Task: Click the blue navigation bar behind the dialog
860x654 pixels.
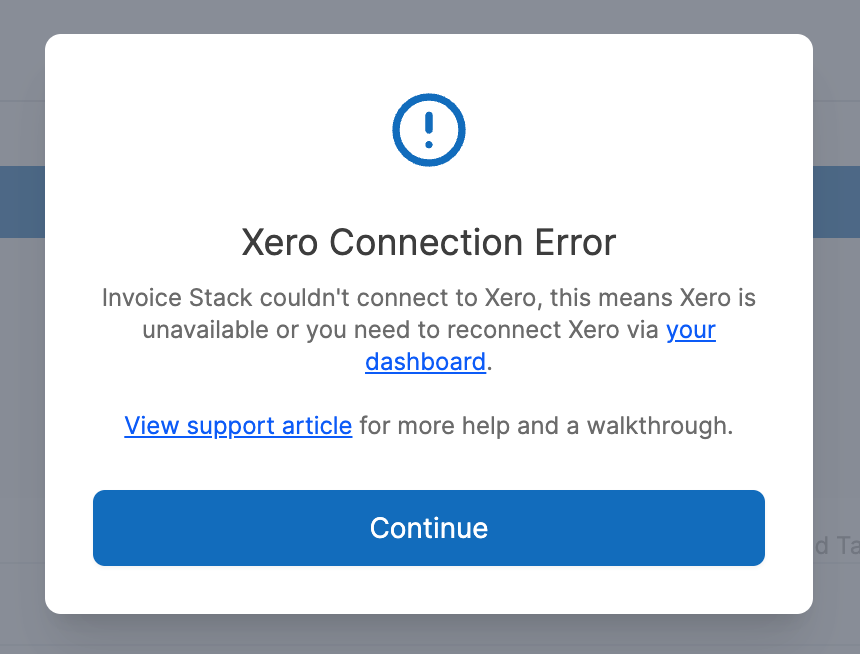Action: 20,202
